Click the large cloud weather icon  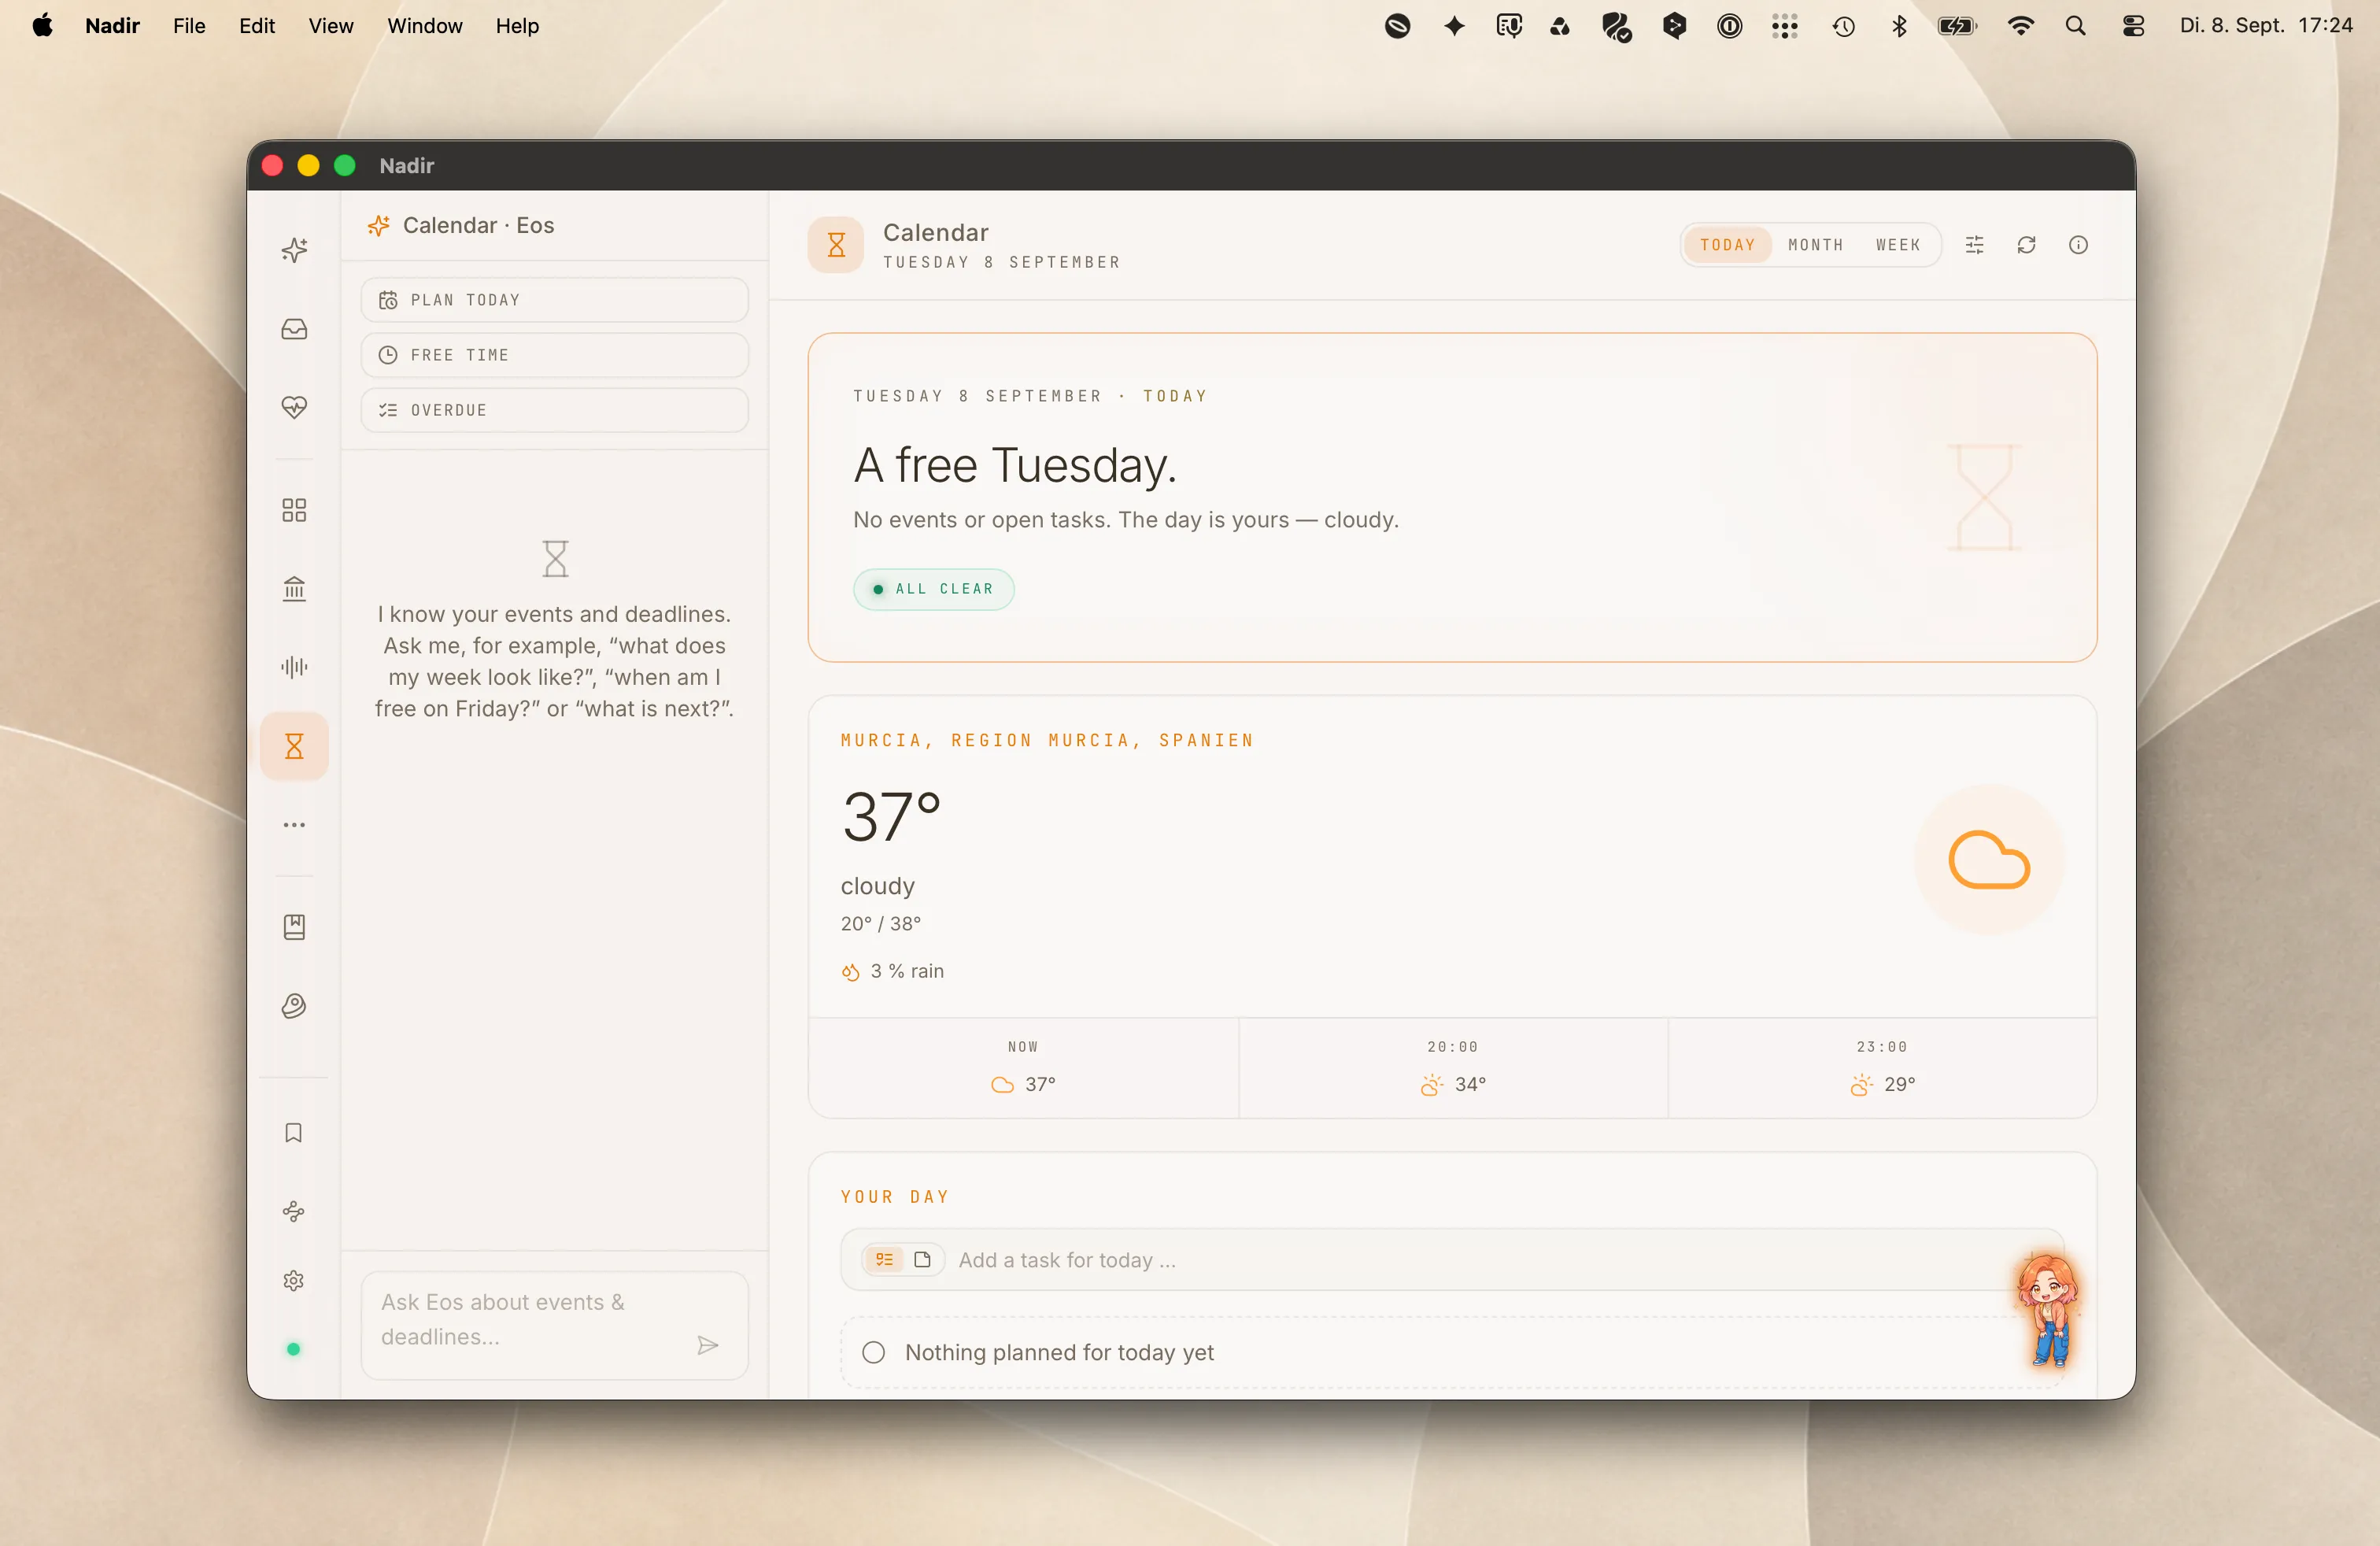(x=1989, y=860)
